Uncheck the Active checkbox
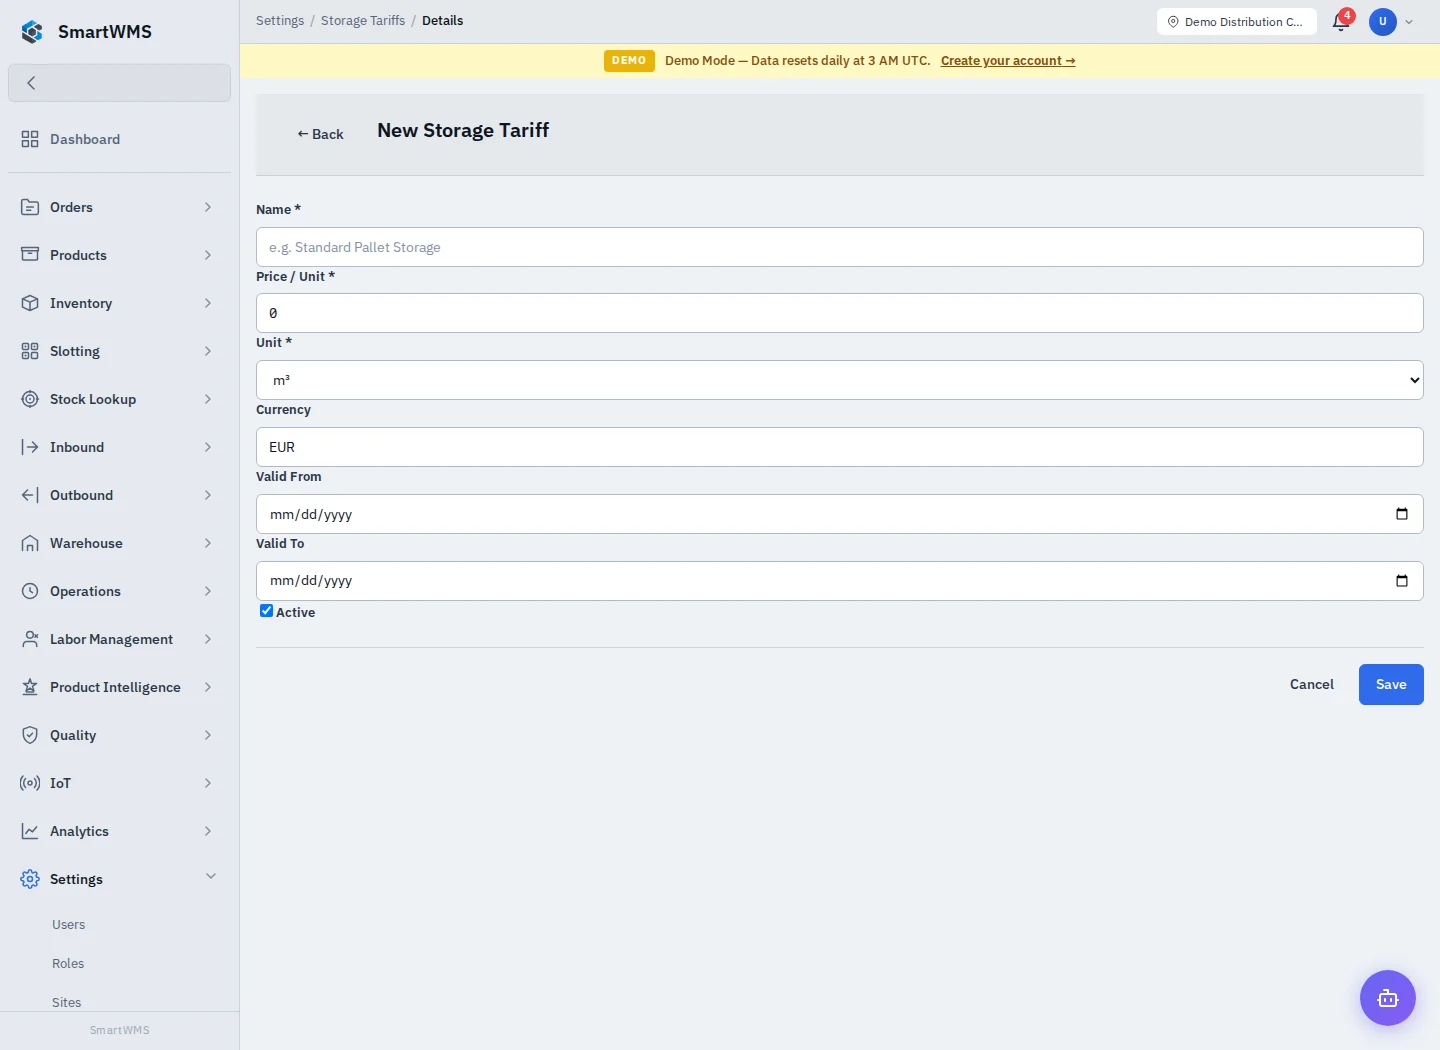 click(266, 611)
